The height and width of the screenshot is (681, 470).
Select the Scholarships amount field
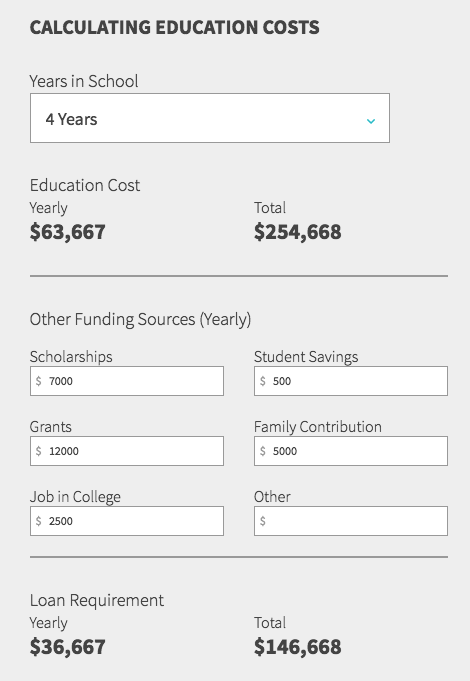[127, 381]
